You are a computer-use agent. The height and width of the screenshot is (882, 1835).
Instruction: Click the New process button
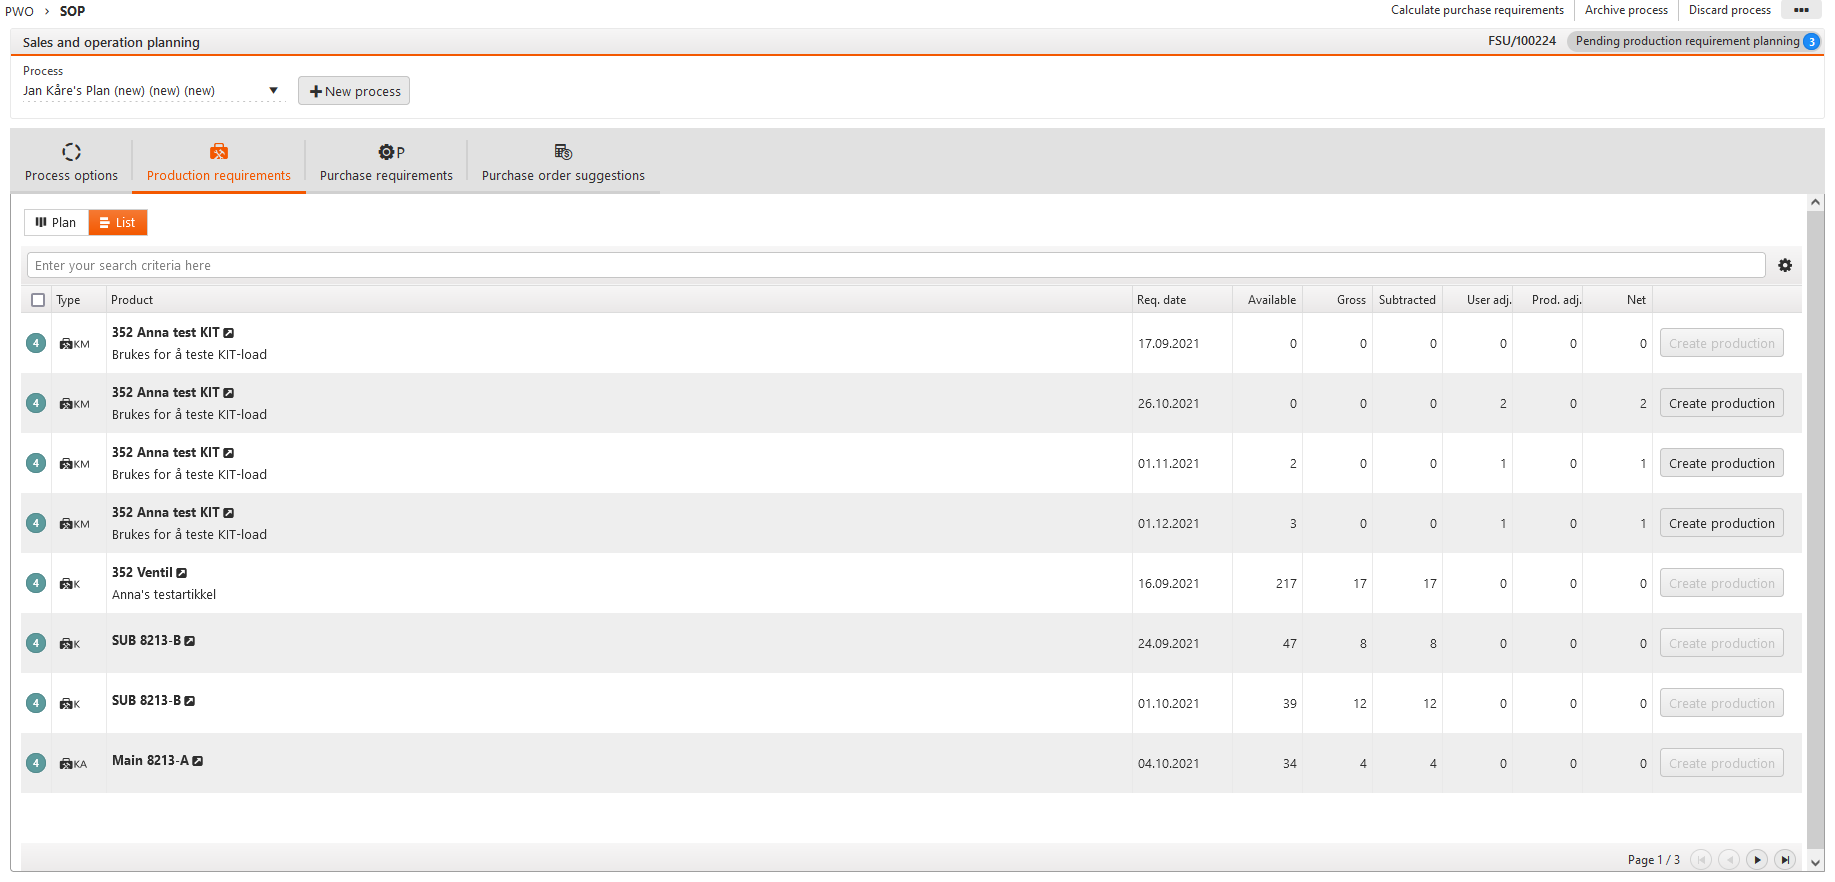(x=354, y=91)
